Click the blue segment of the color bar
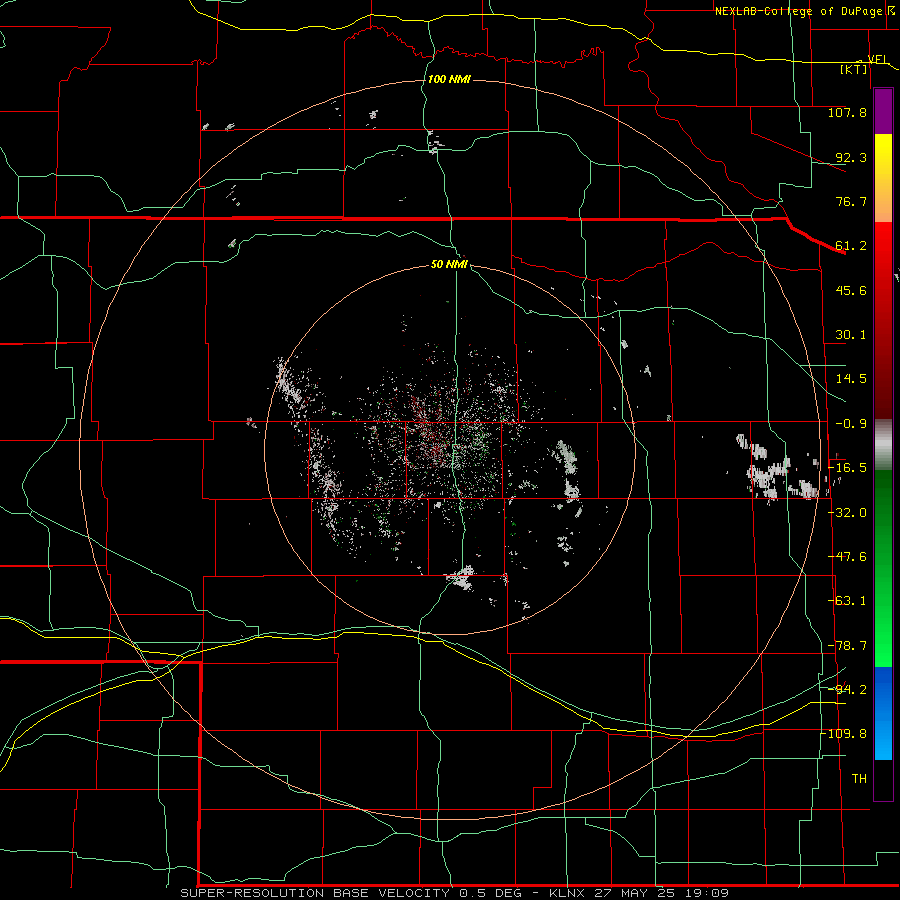Image resolution: width=900 pixels, height=900 pixels. (x=883, y=713)
